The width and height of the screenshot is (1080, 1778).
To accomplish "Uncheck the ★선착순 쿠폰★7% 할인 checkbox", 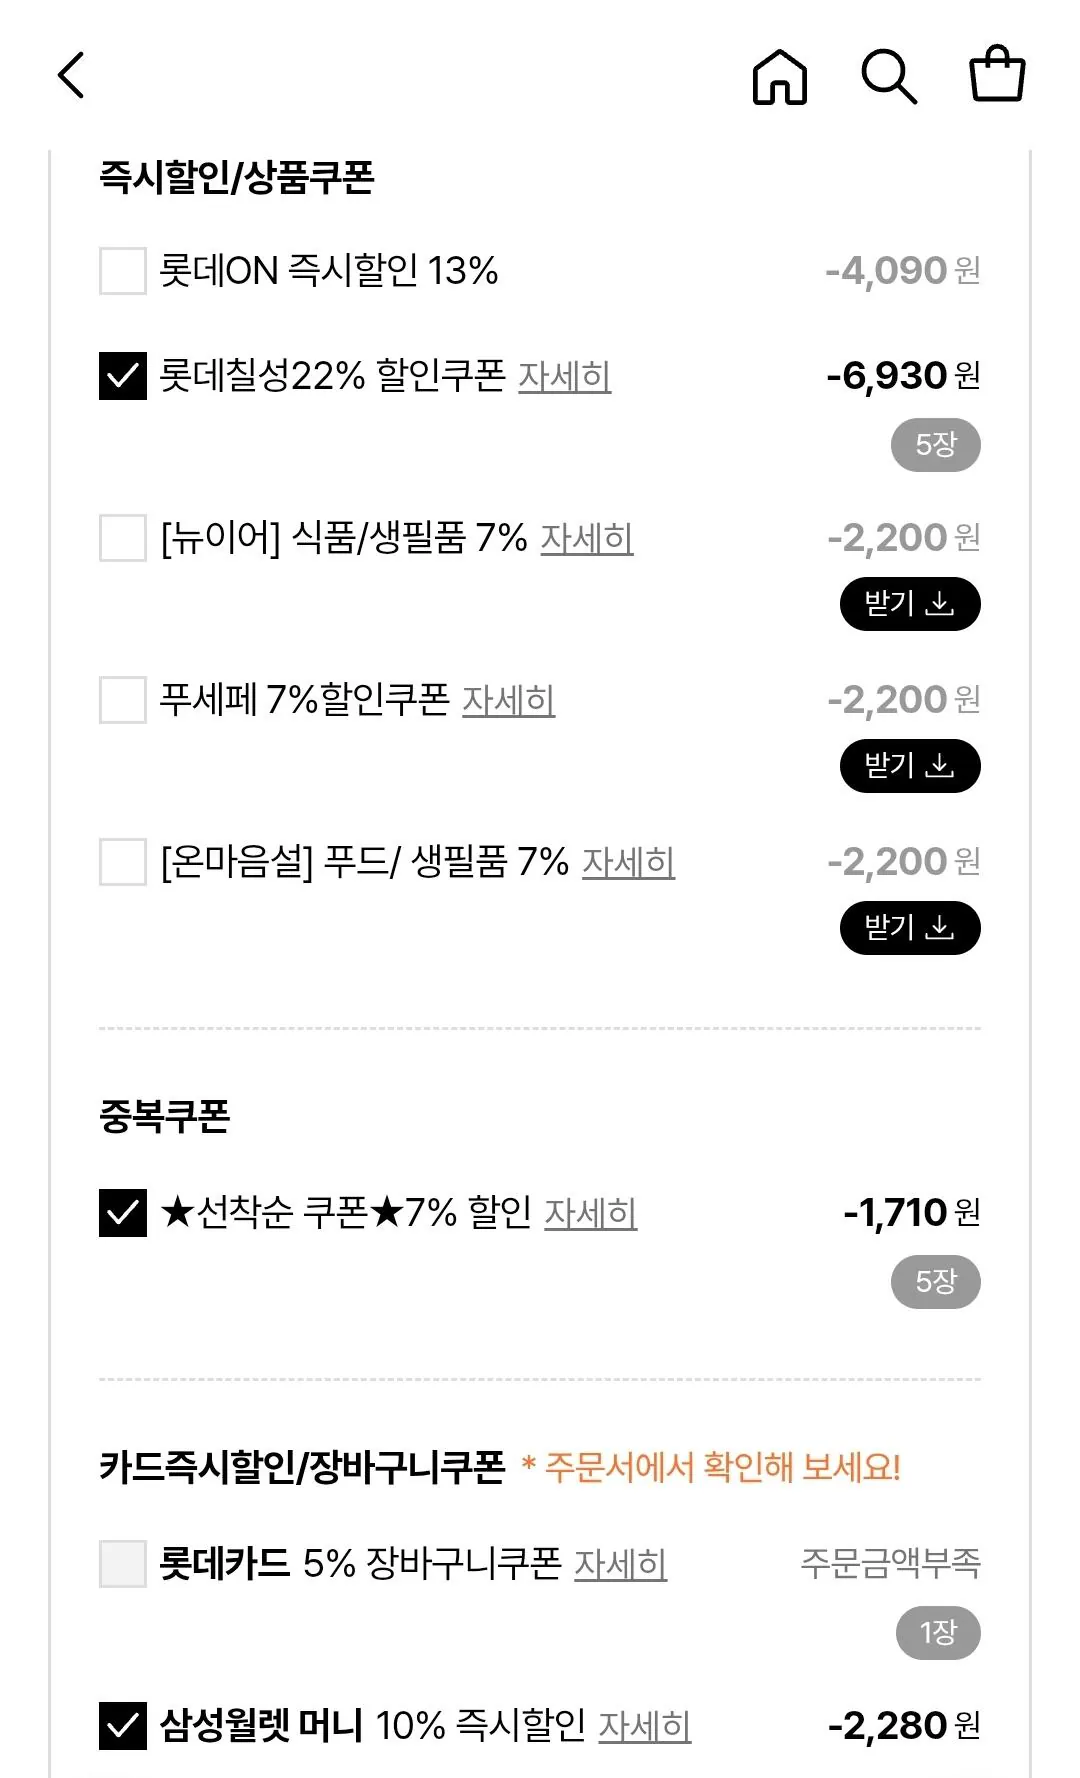I will click(123, 1213).
